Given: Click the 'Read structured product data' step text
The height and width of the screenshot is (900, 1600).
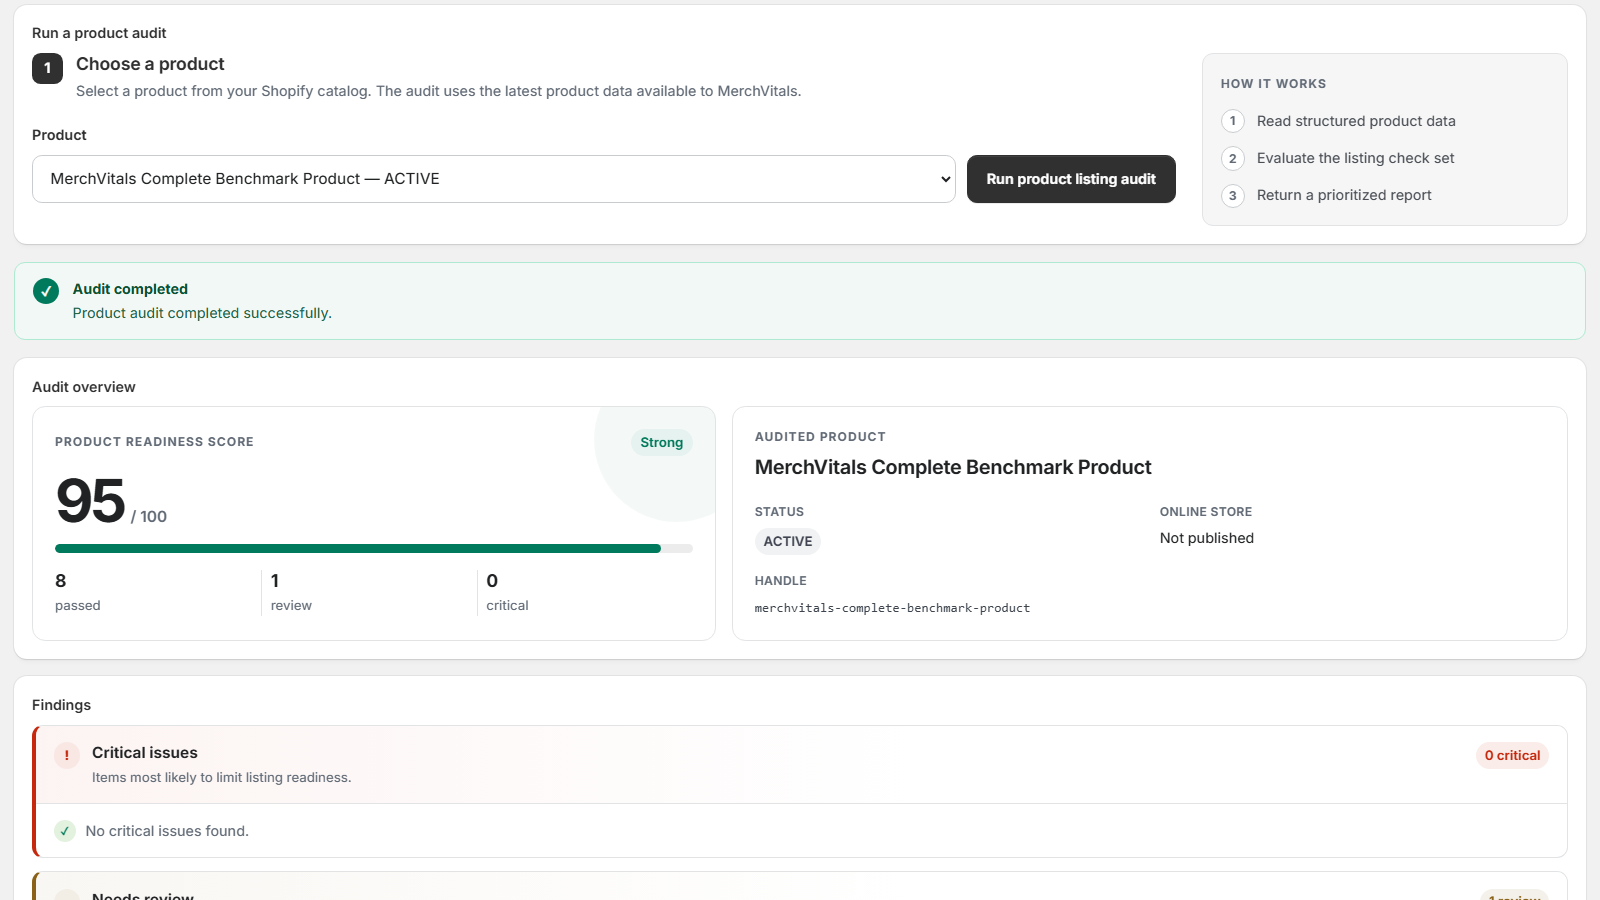Looking at the screenshot, I should (x=1356, y=121).
